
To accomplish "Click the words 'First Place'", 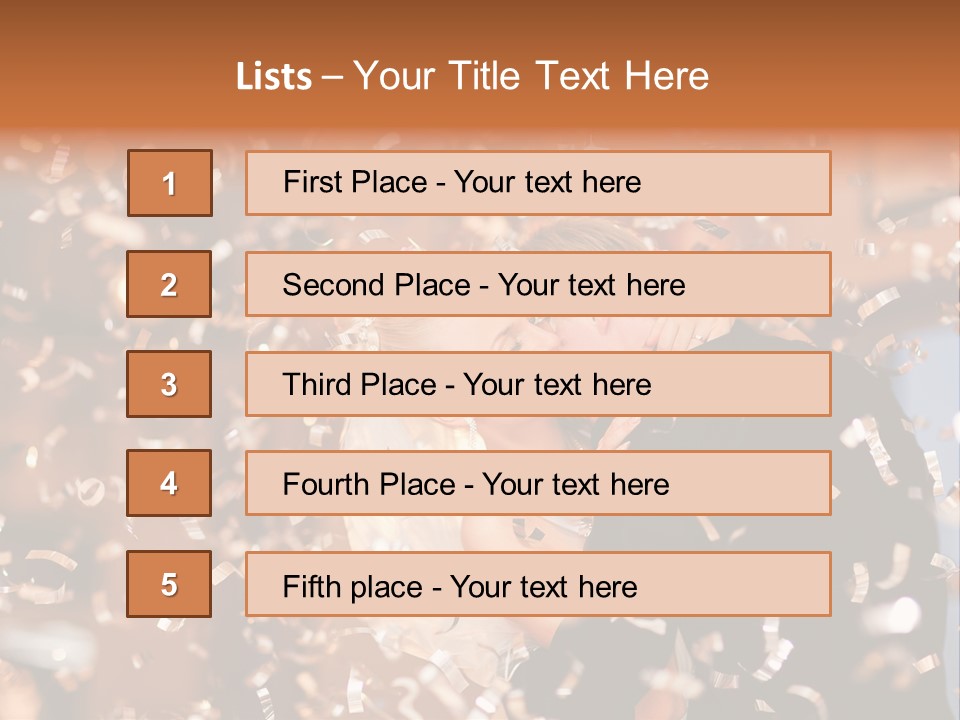I will [356, 182].
